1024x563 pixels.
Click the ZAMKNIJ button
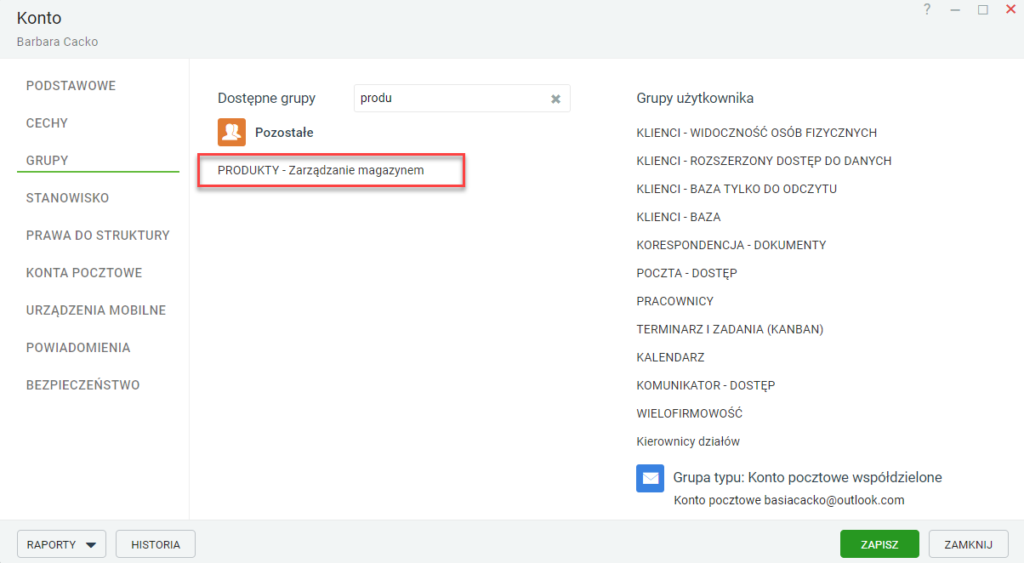968,544
